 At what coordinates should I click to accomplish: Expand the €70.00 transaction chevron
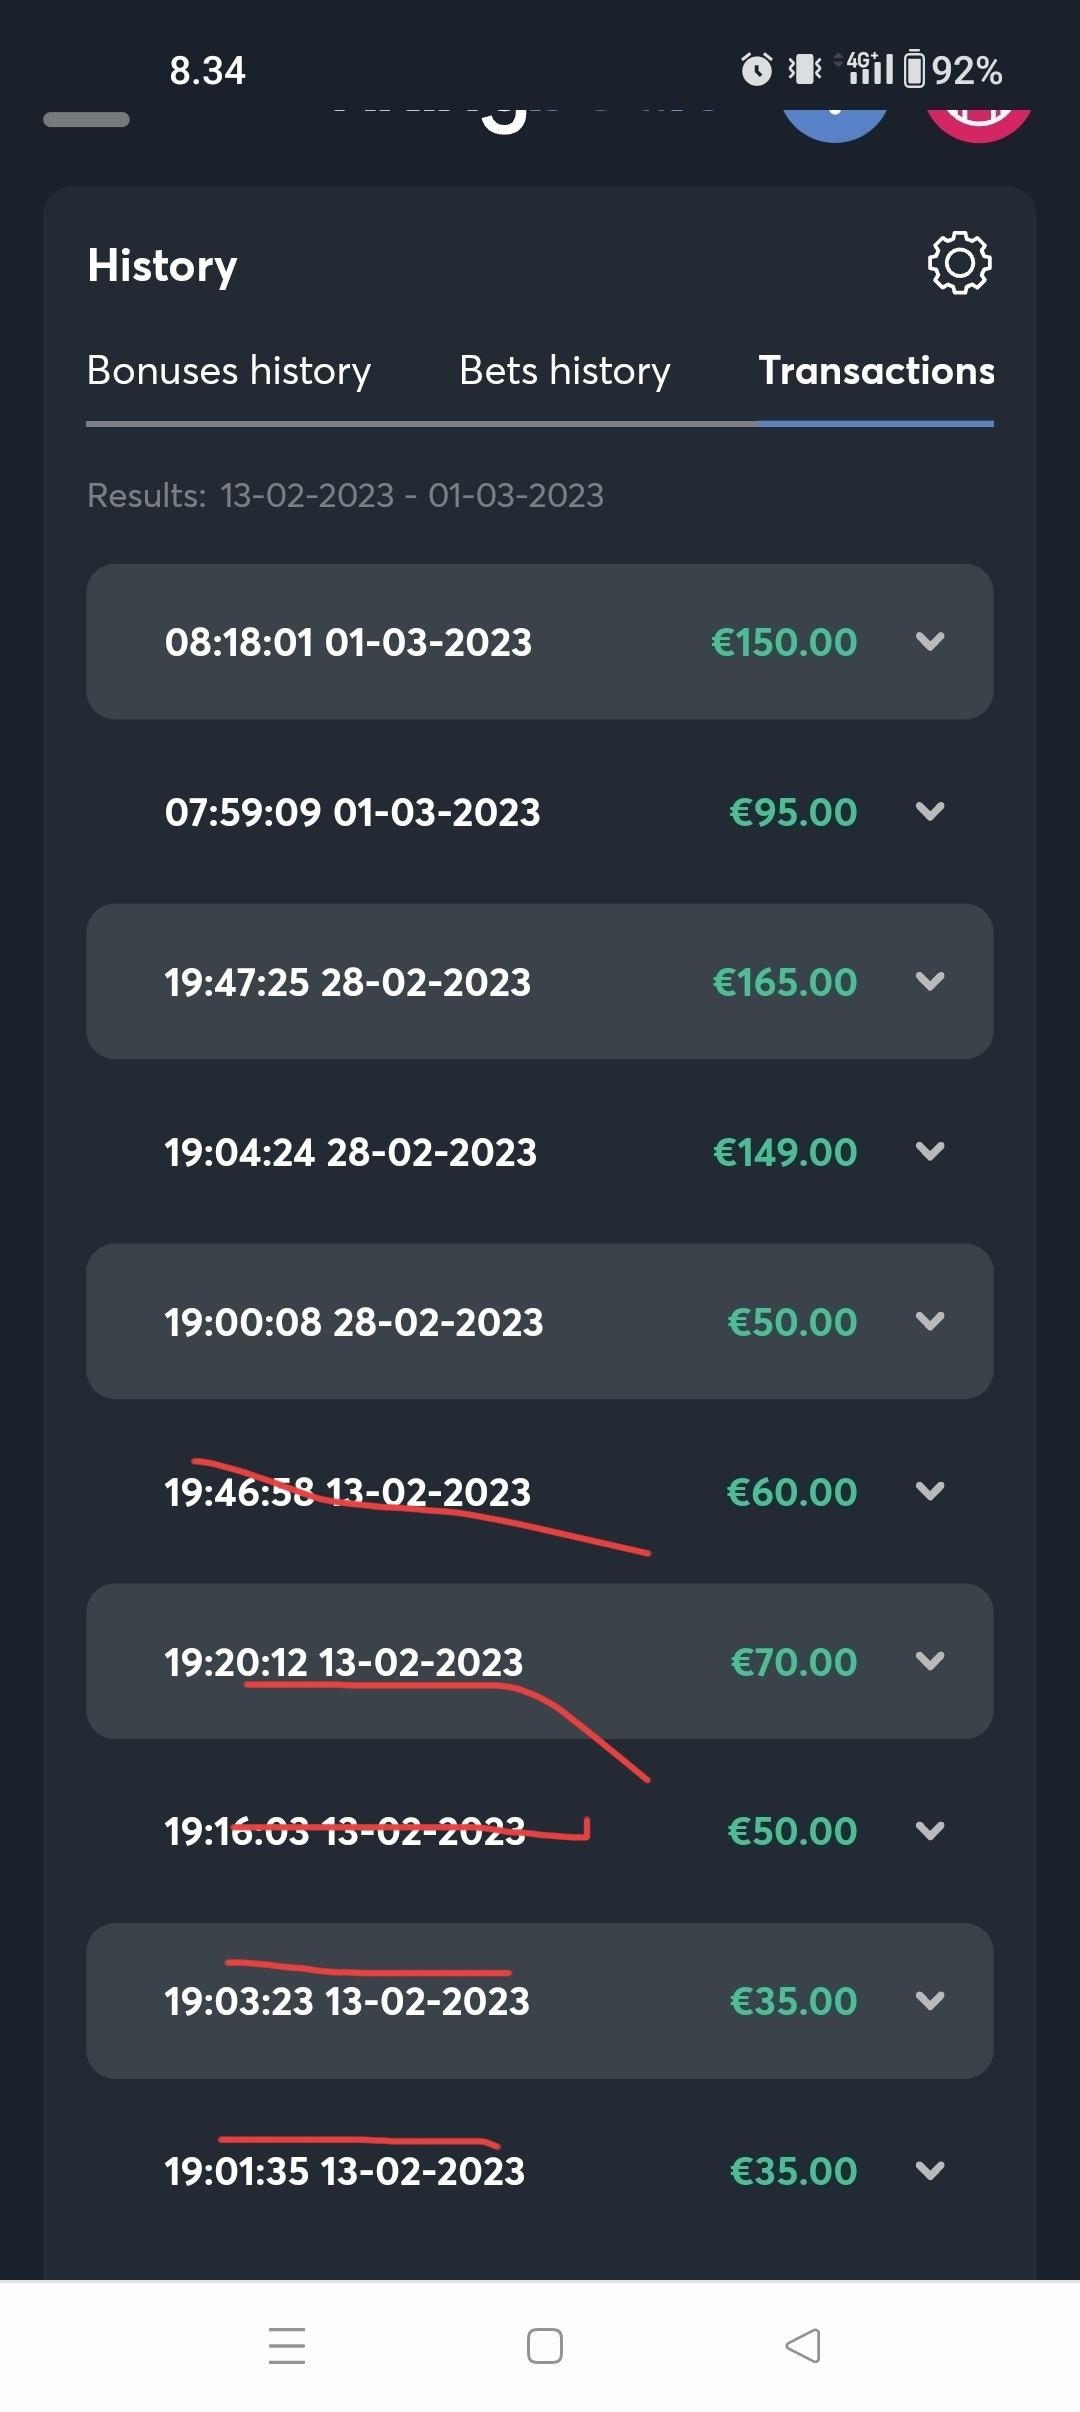click(x=930, y=1662)
